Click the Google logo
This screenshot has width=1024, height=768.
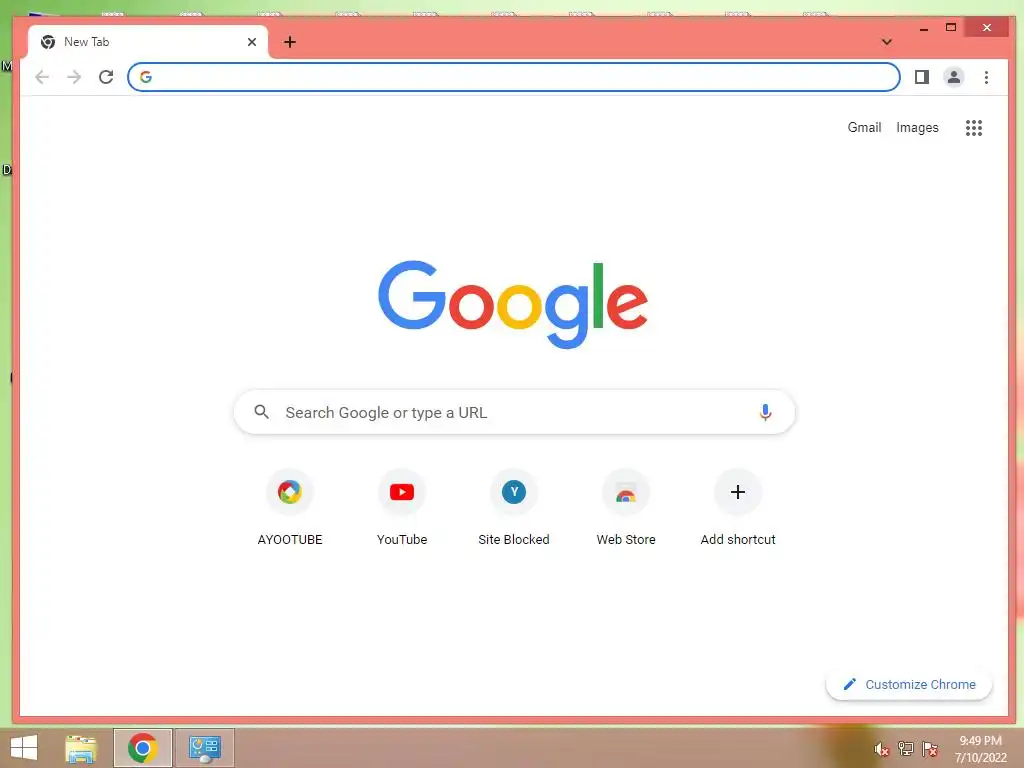(x=513, y=304)
